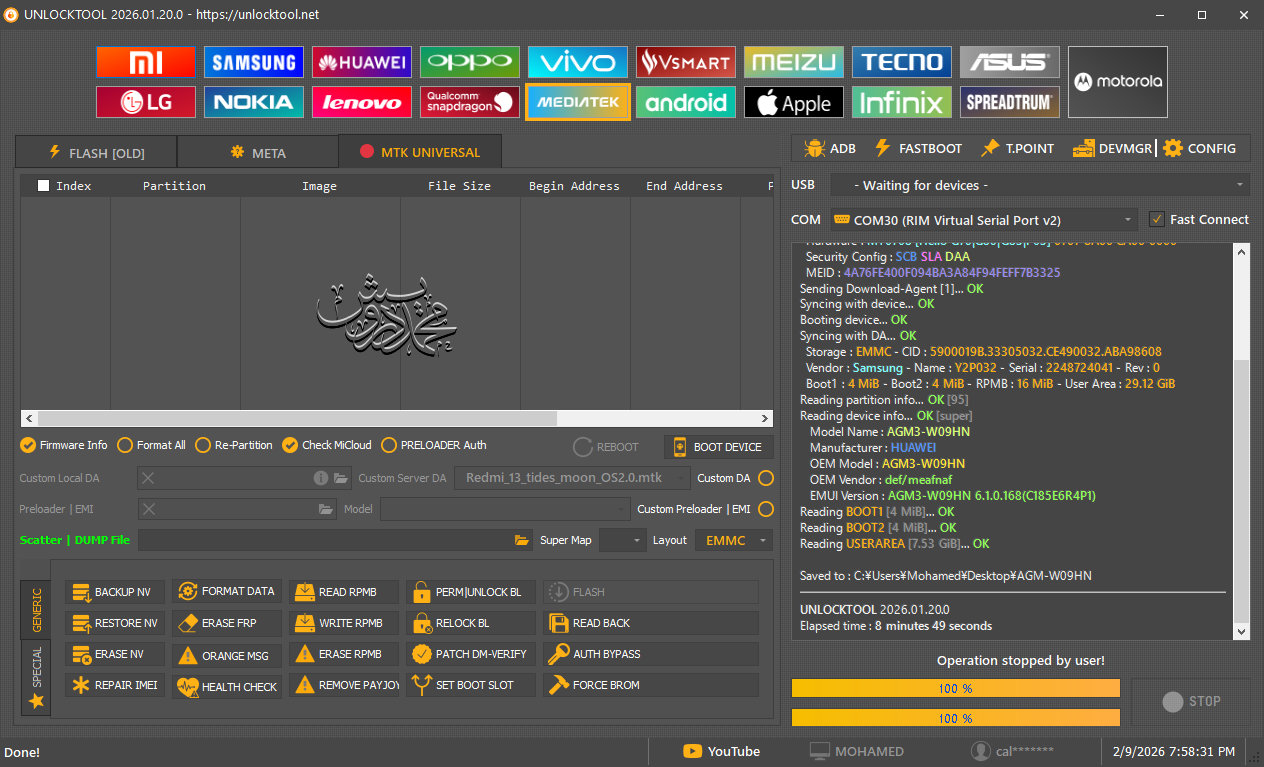
Task: Select the Apple brand icon
Action: [x=794, y=102]
